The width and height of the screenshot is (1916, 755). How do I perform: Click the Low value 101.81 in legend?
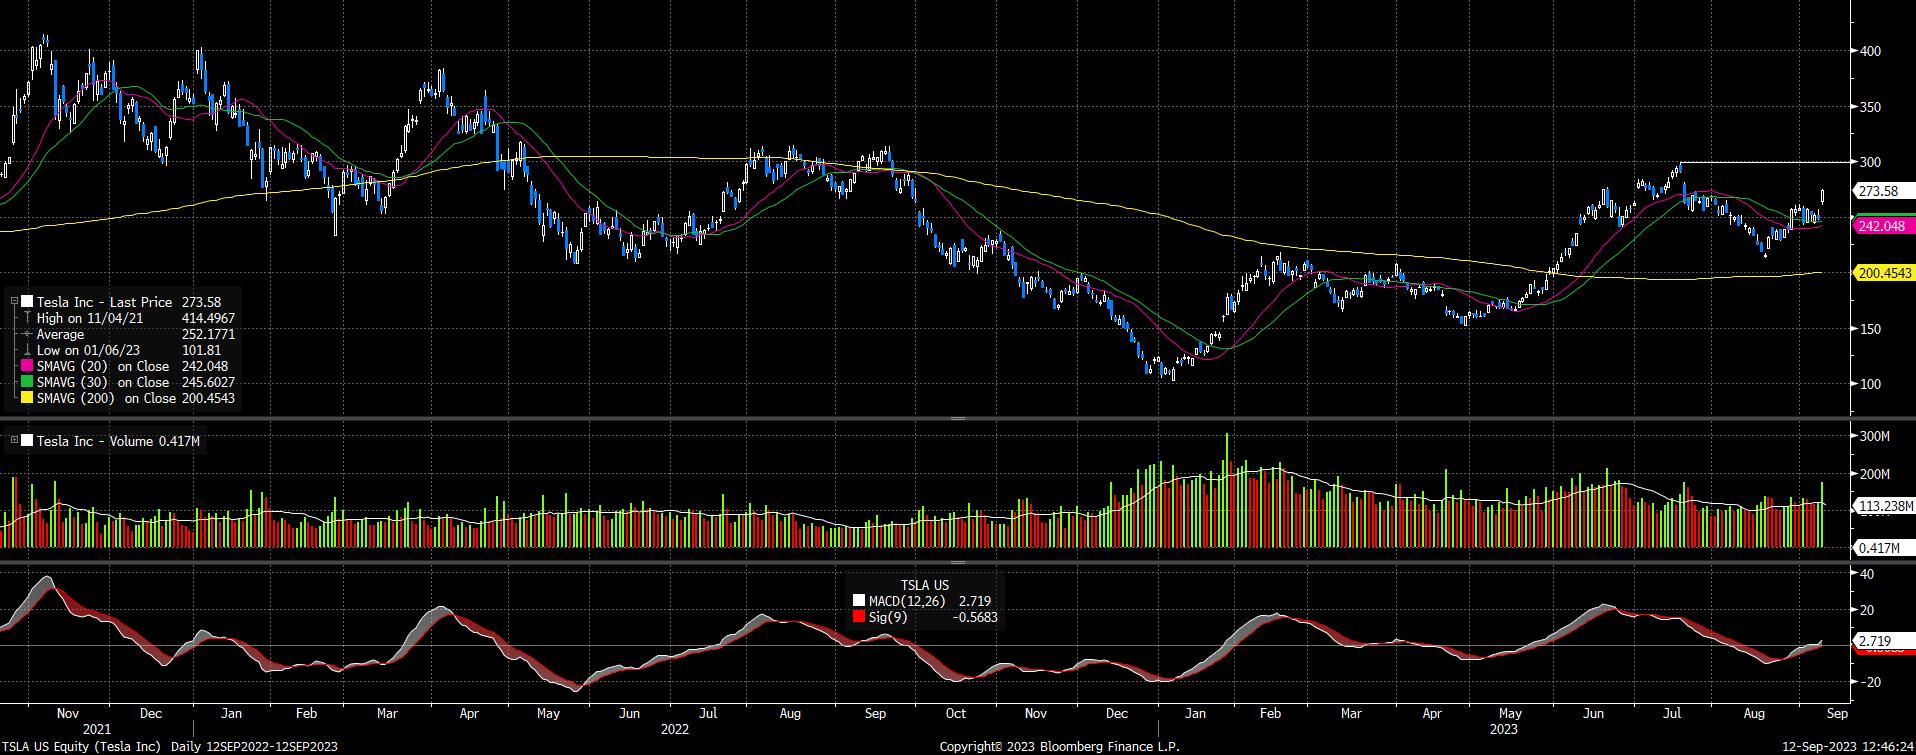coord(201,350)
